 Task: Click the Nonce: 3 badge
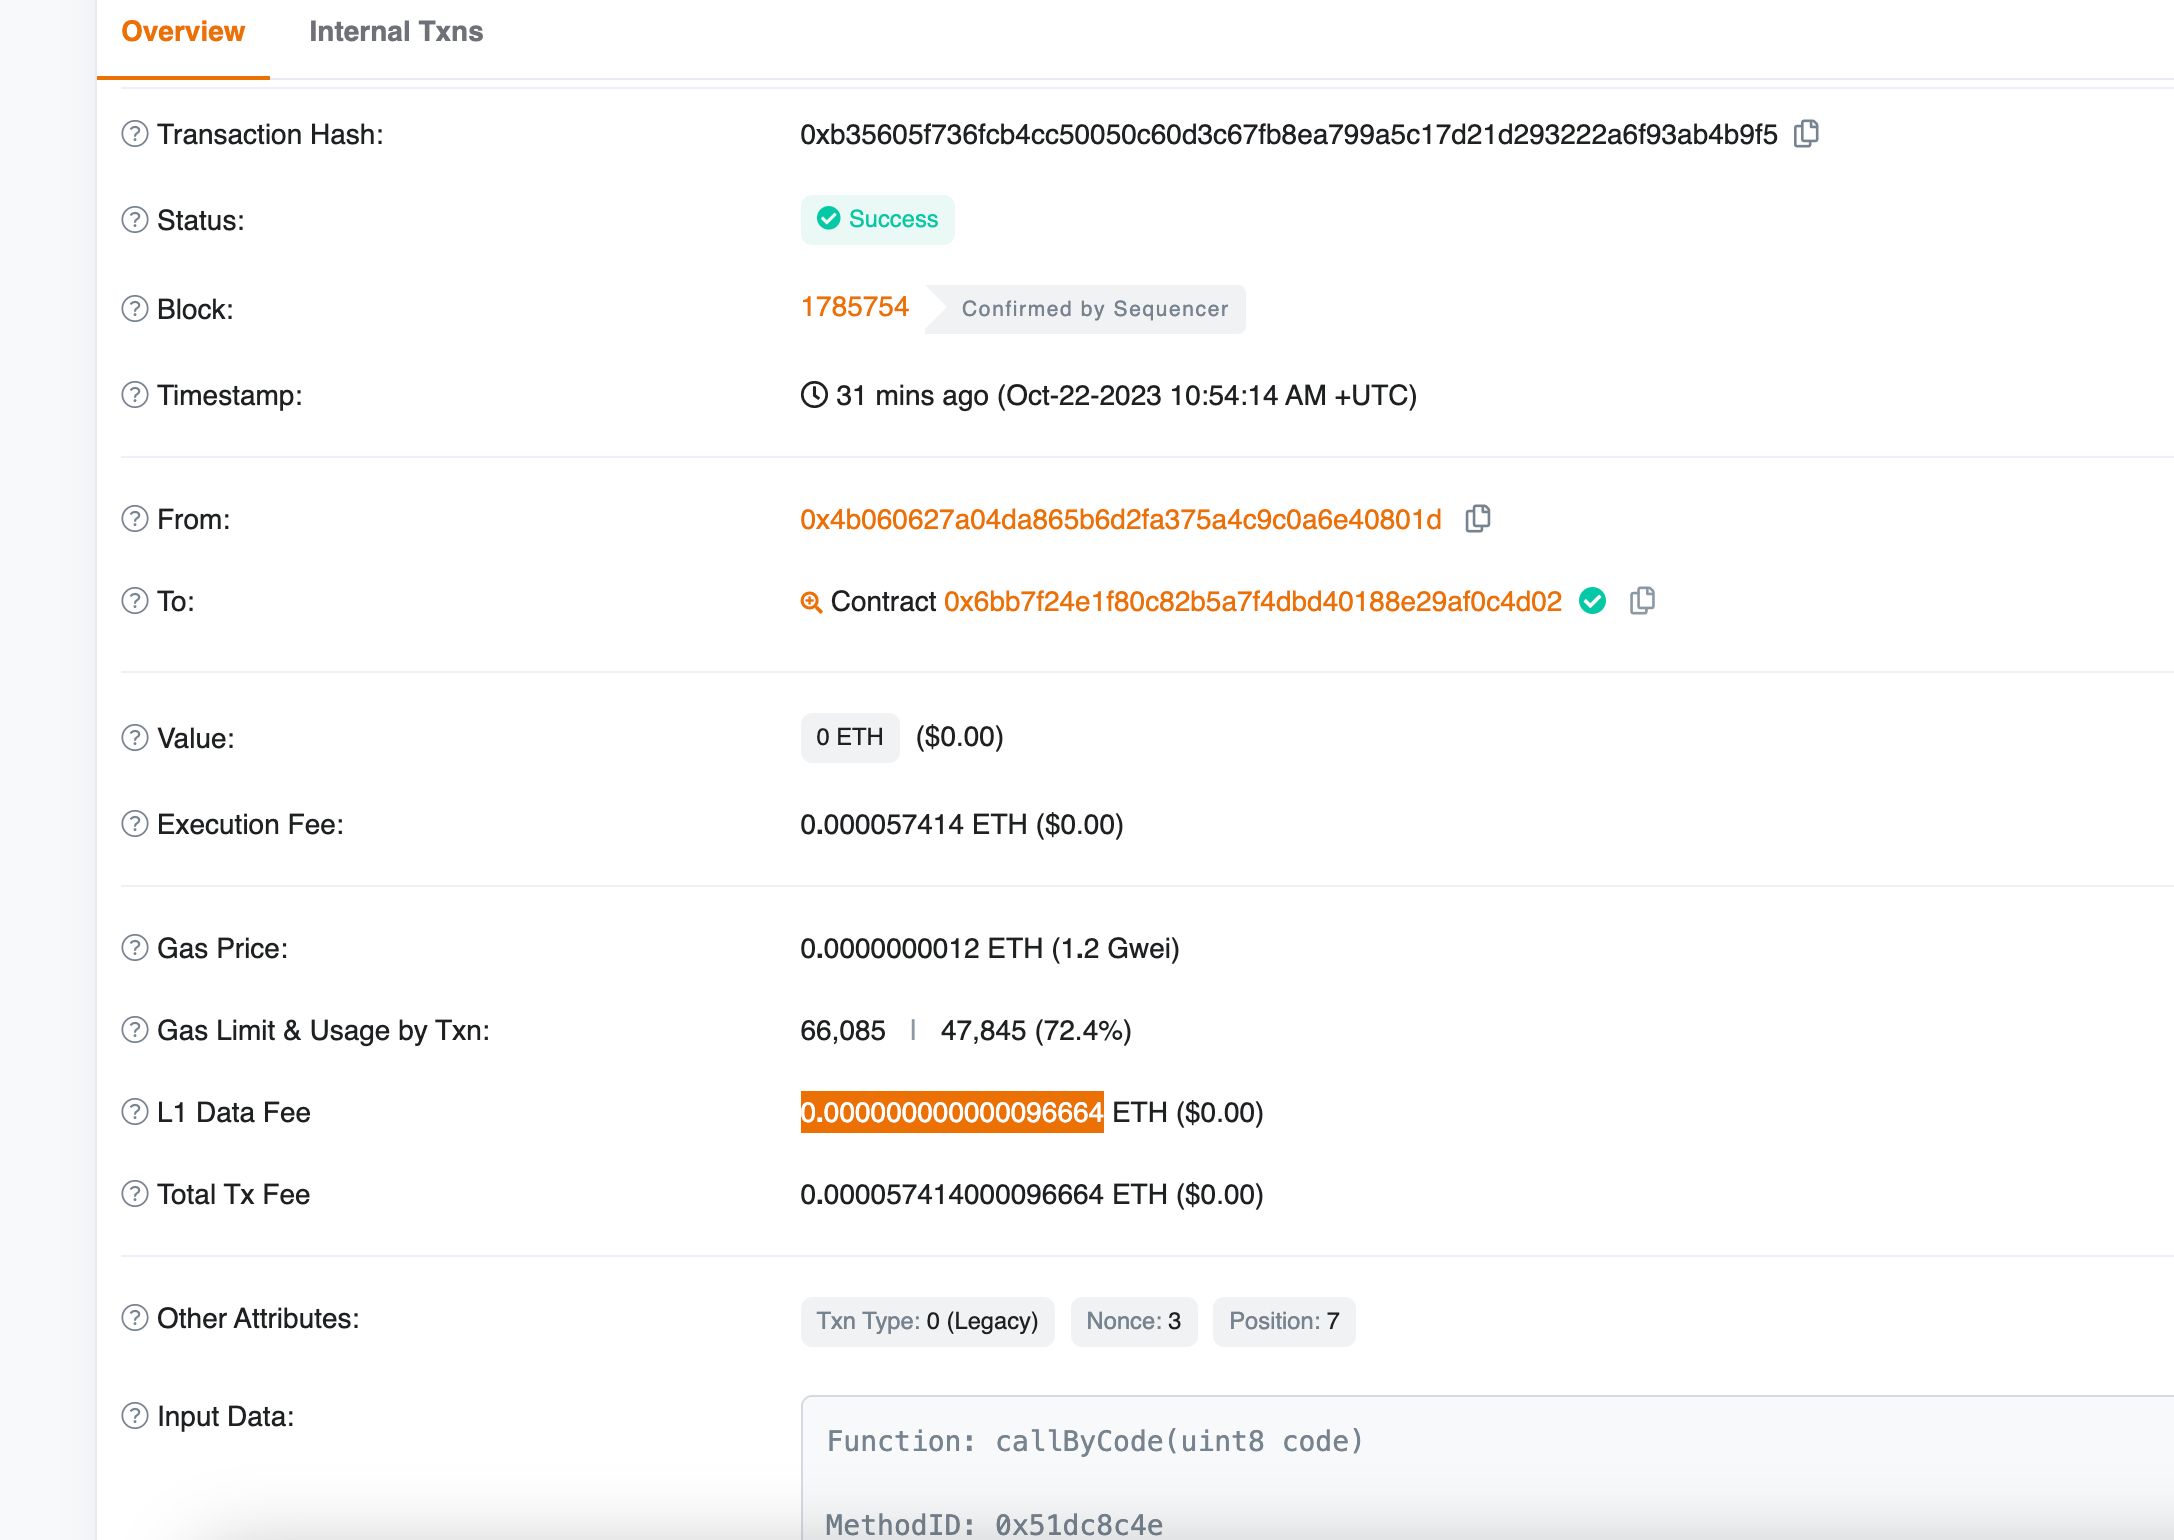click(1134, 1322)
